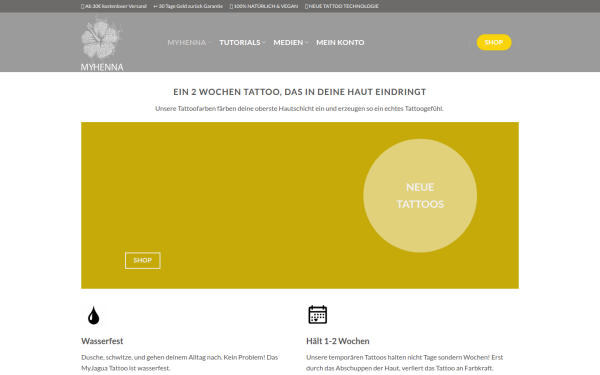The image size is (600, 375).
Task: Go to MEIN KONTO page
Action: [340, 42]
